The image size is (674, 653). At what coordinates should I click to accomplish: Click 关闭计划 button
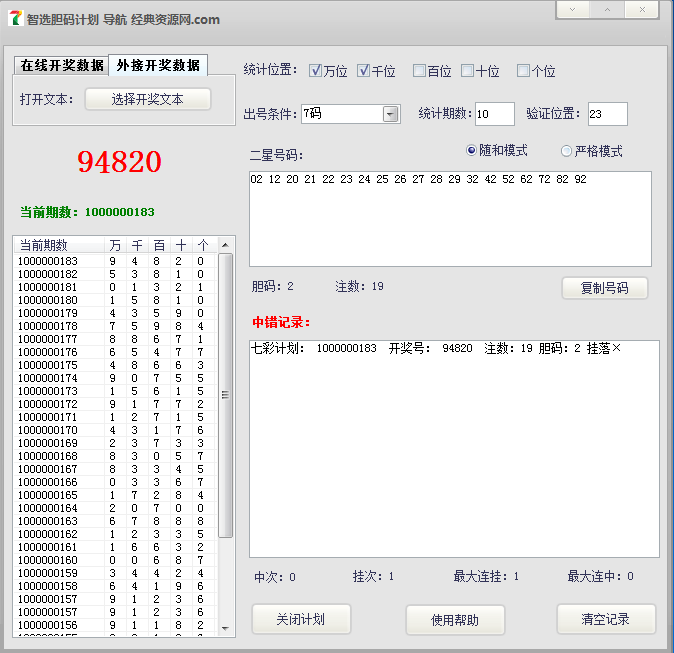pyautogui.click(x=301, y=619)
